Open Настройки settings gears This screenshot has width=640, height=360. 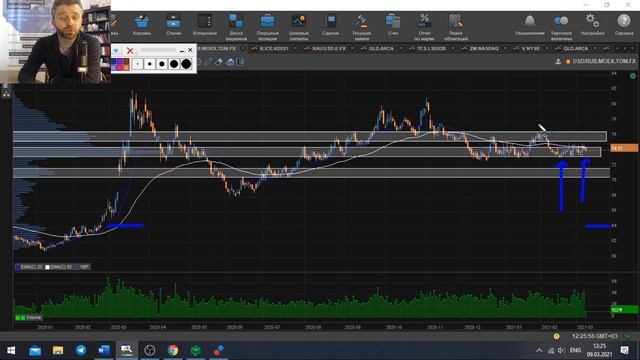click(592, 25)
